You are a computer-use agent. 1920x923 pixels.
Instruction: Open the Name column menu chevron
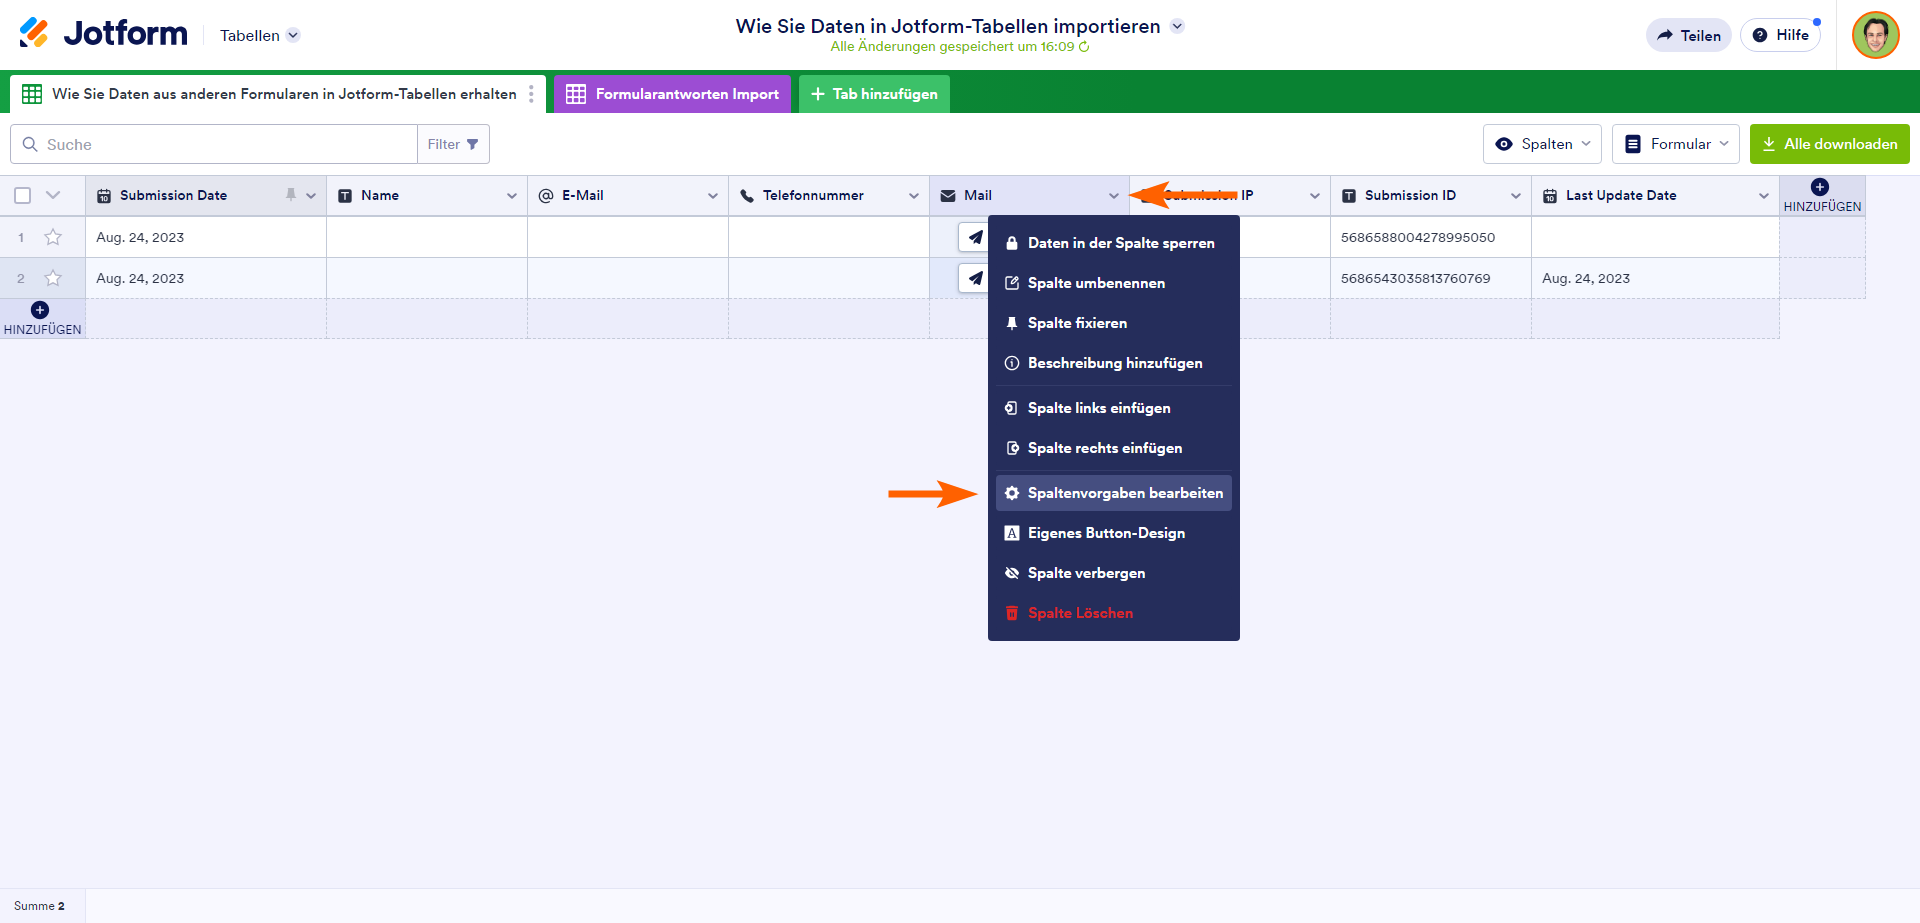pyautogui.click(x=512, y=196)
